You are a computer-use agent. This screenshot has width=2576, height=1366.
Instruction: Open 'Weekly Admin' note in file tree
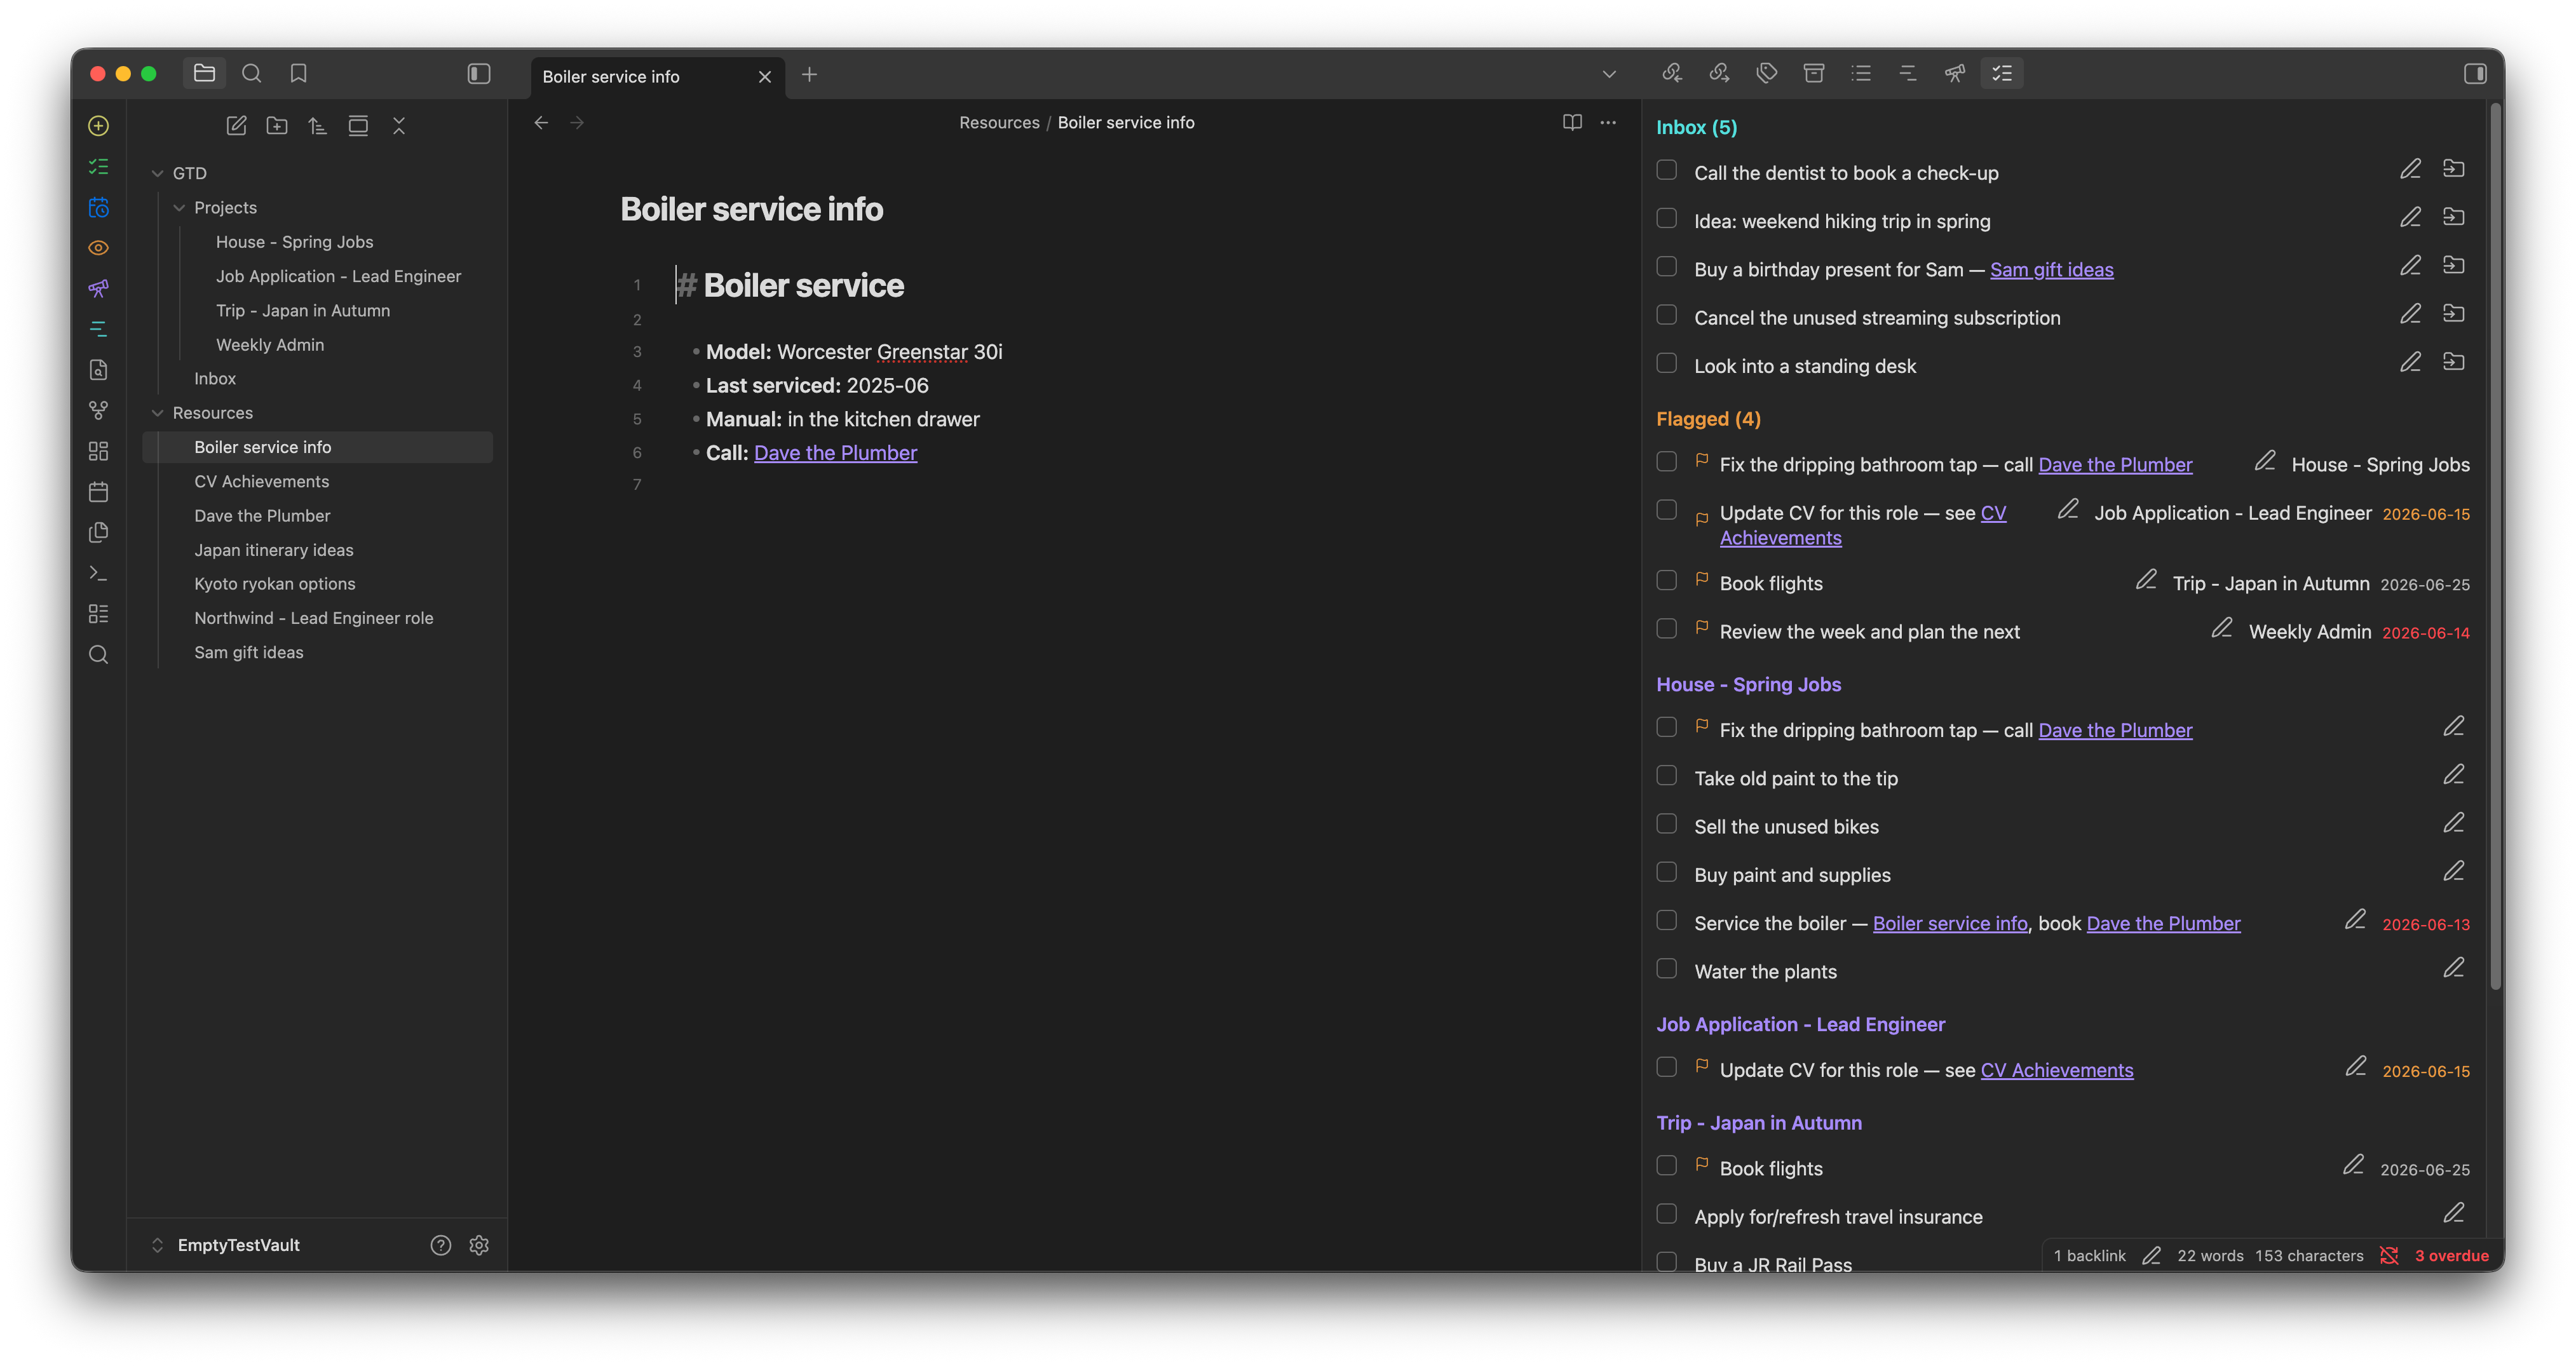[x=270, y=345]
